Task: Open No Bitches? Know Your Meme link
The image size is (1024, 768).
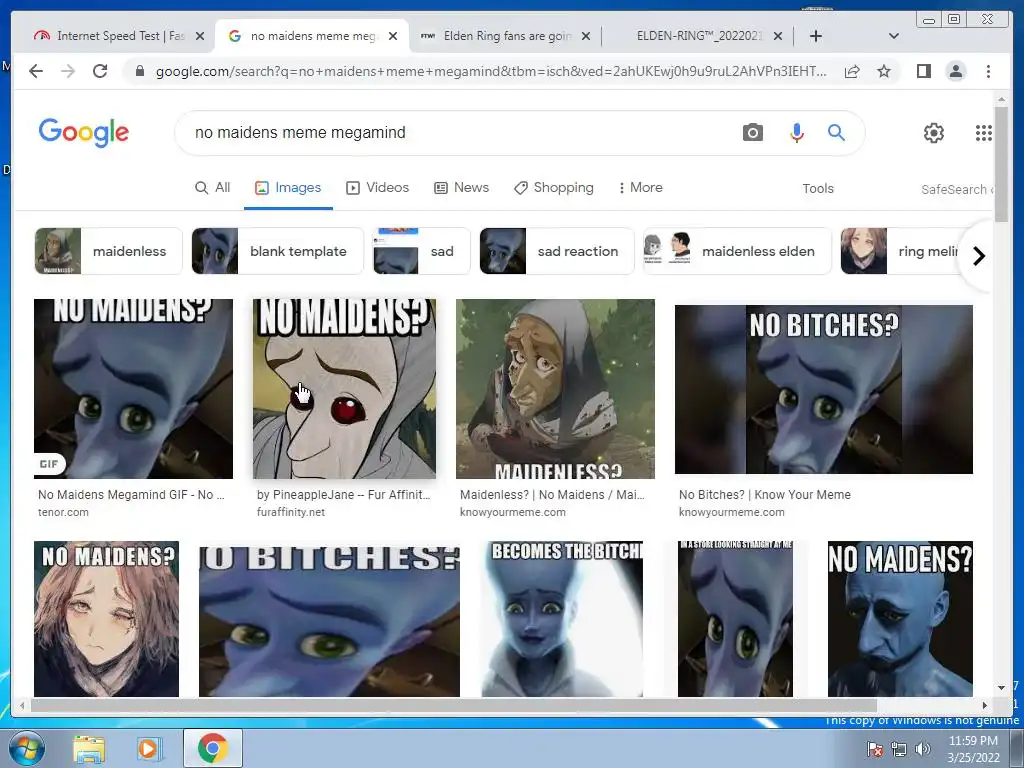Action: [765, 495]
